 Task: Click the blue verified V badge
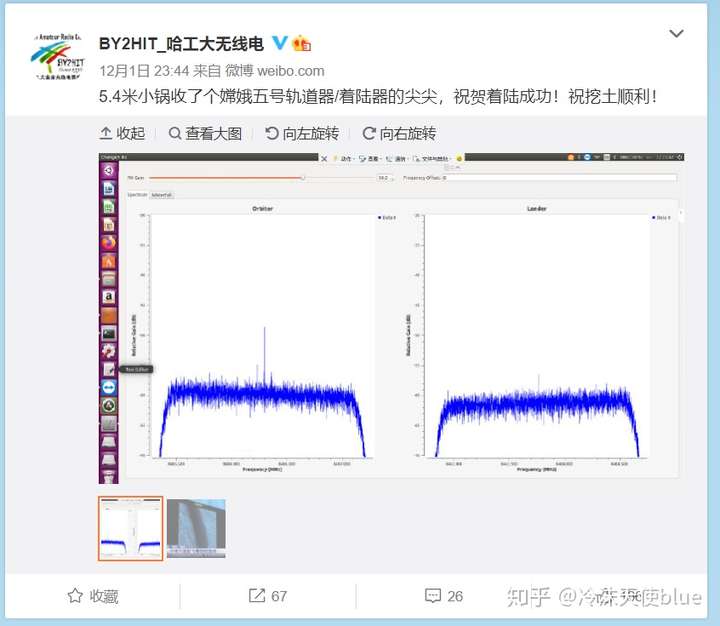coord(280,43)
